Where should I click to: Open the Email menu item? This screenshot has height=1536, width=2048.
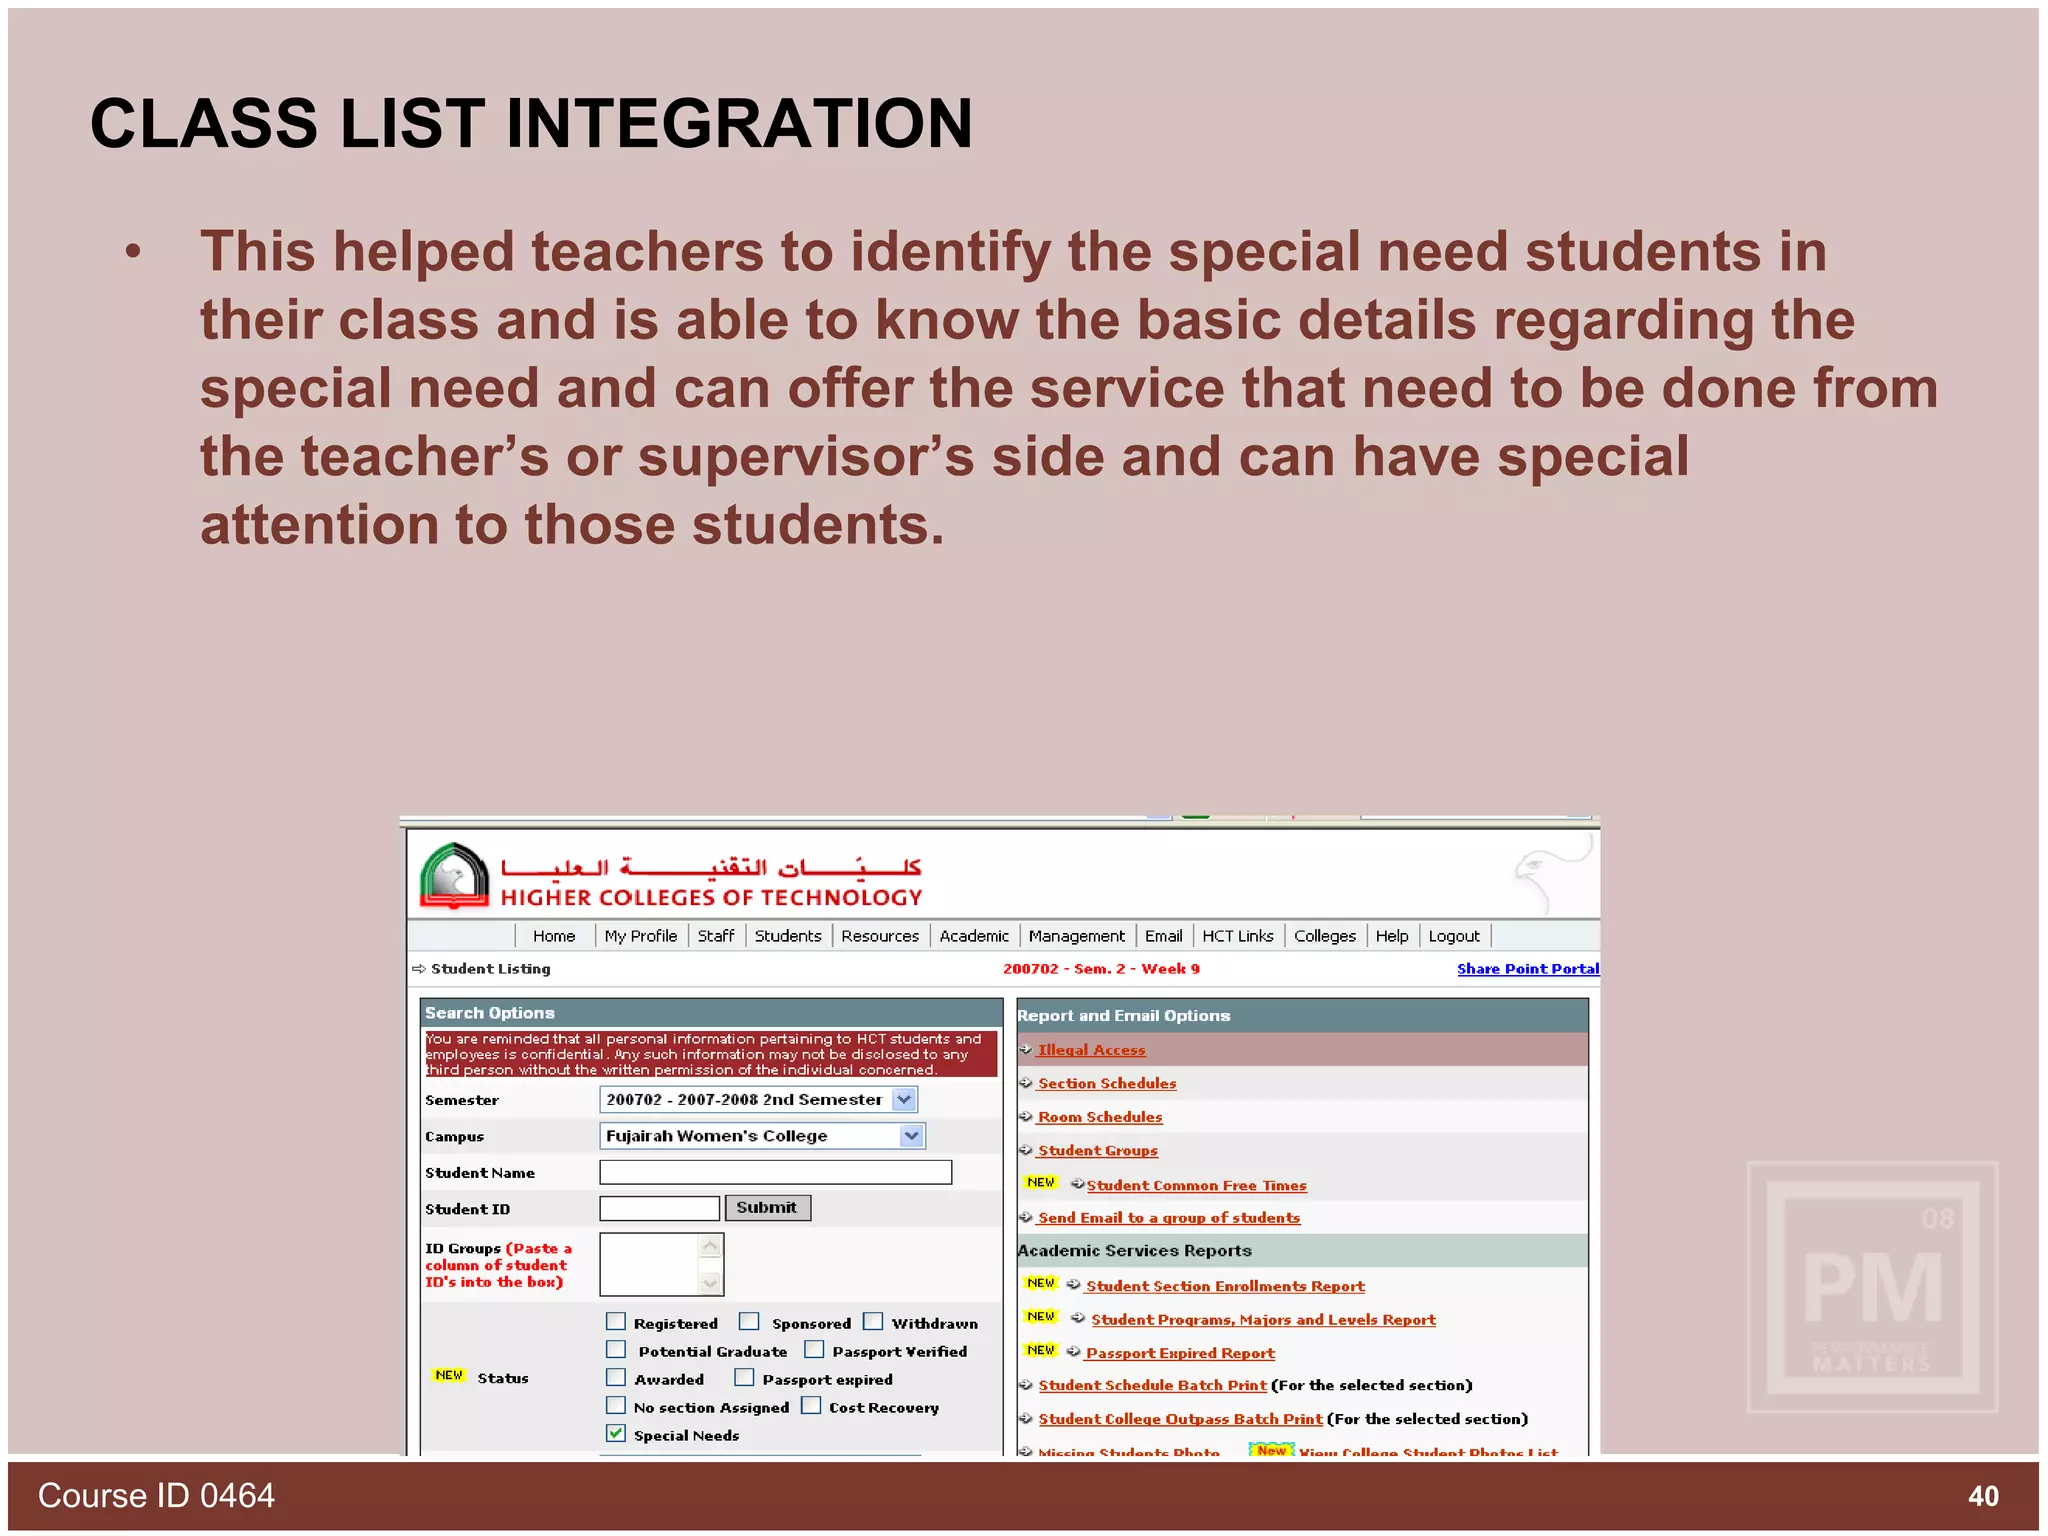1164,936
